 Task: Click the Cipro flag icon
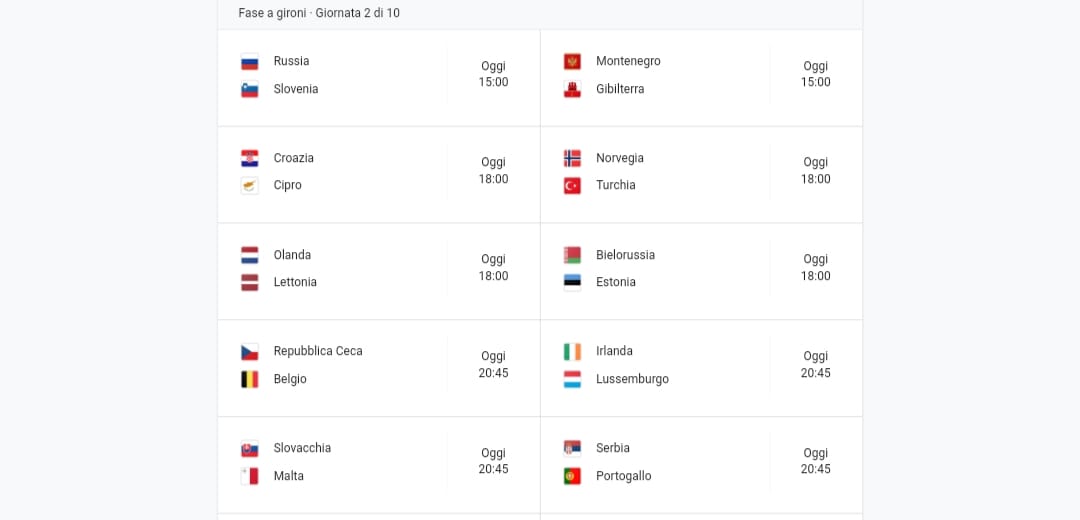point(249,186)
